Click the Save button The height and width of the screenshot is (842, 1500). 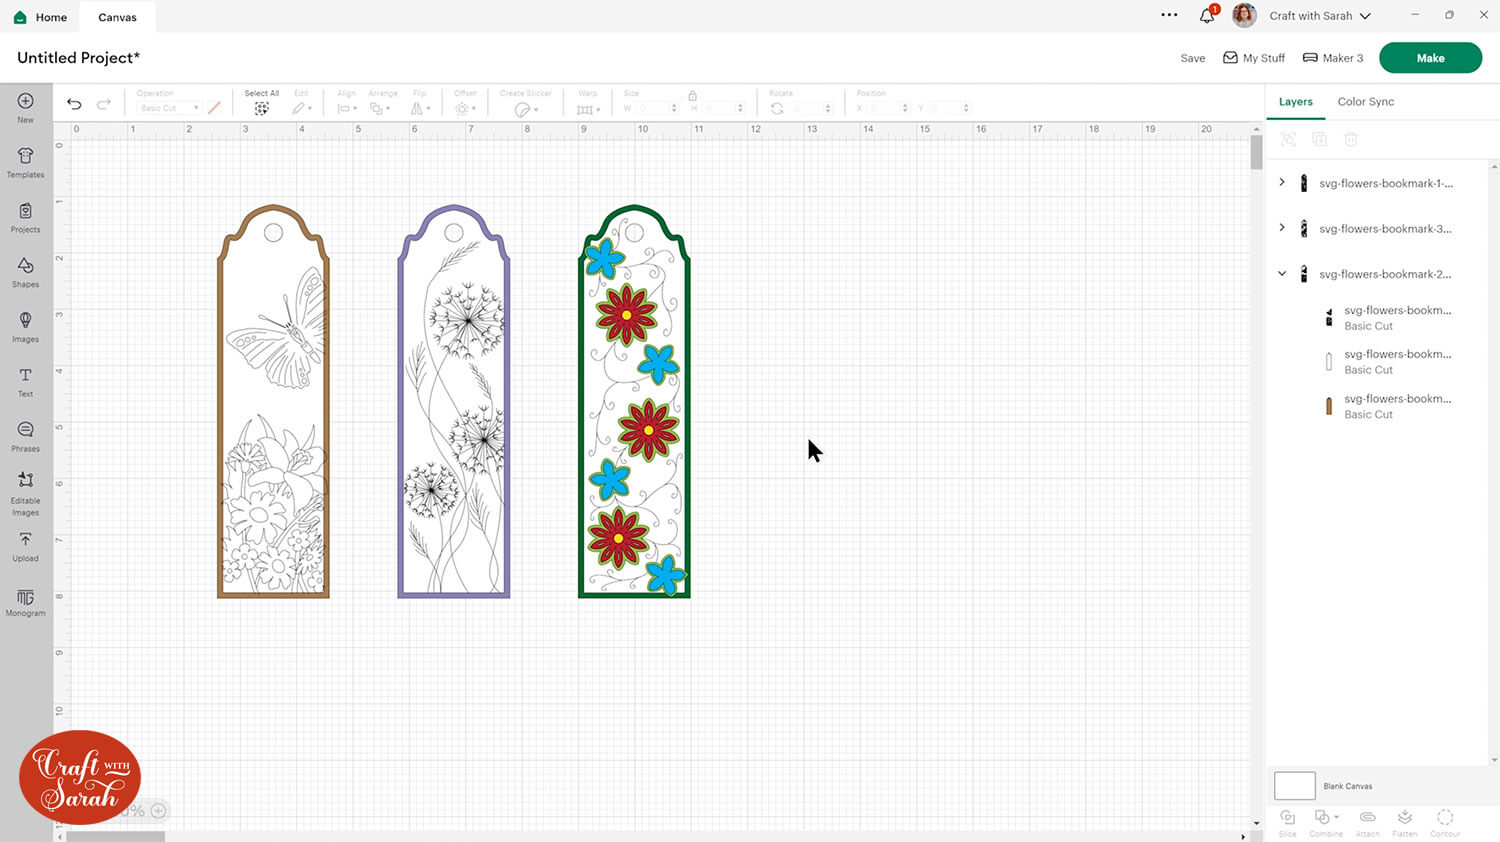click(x=1193, y=58)
